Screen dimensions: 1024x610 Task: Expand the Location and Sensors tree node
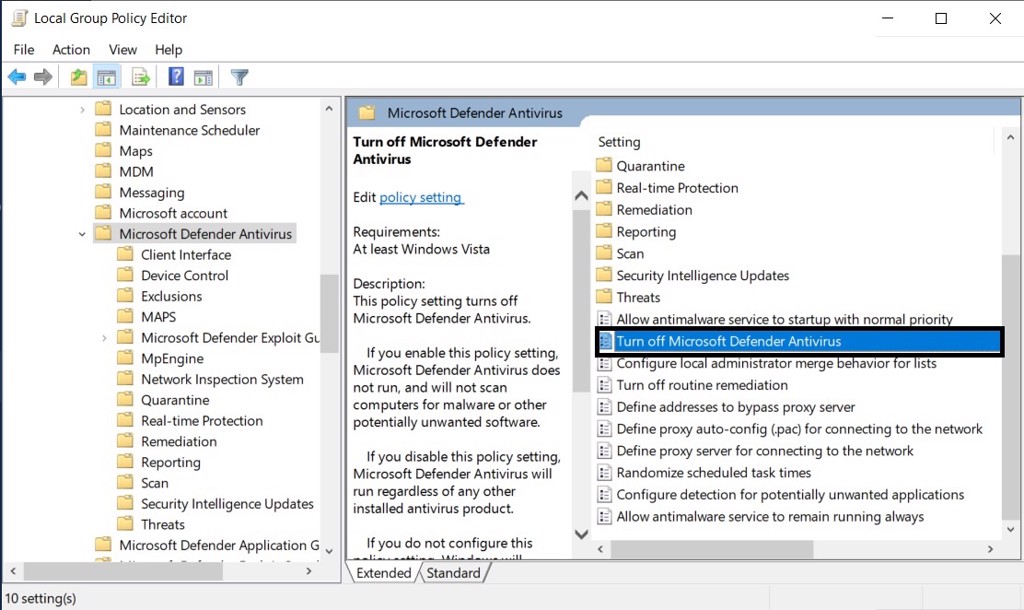coord(82,110)
